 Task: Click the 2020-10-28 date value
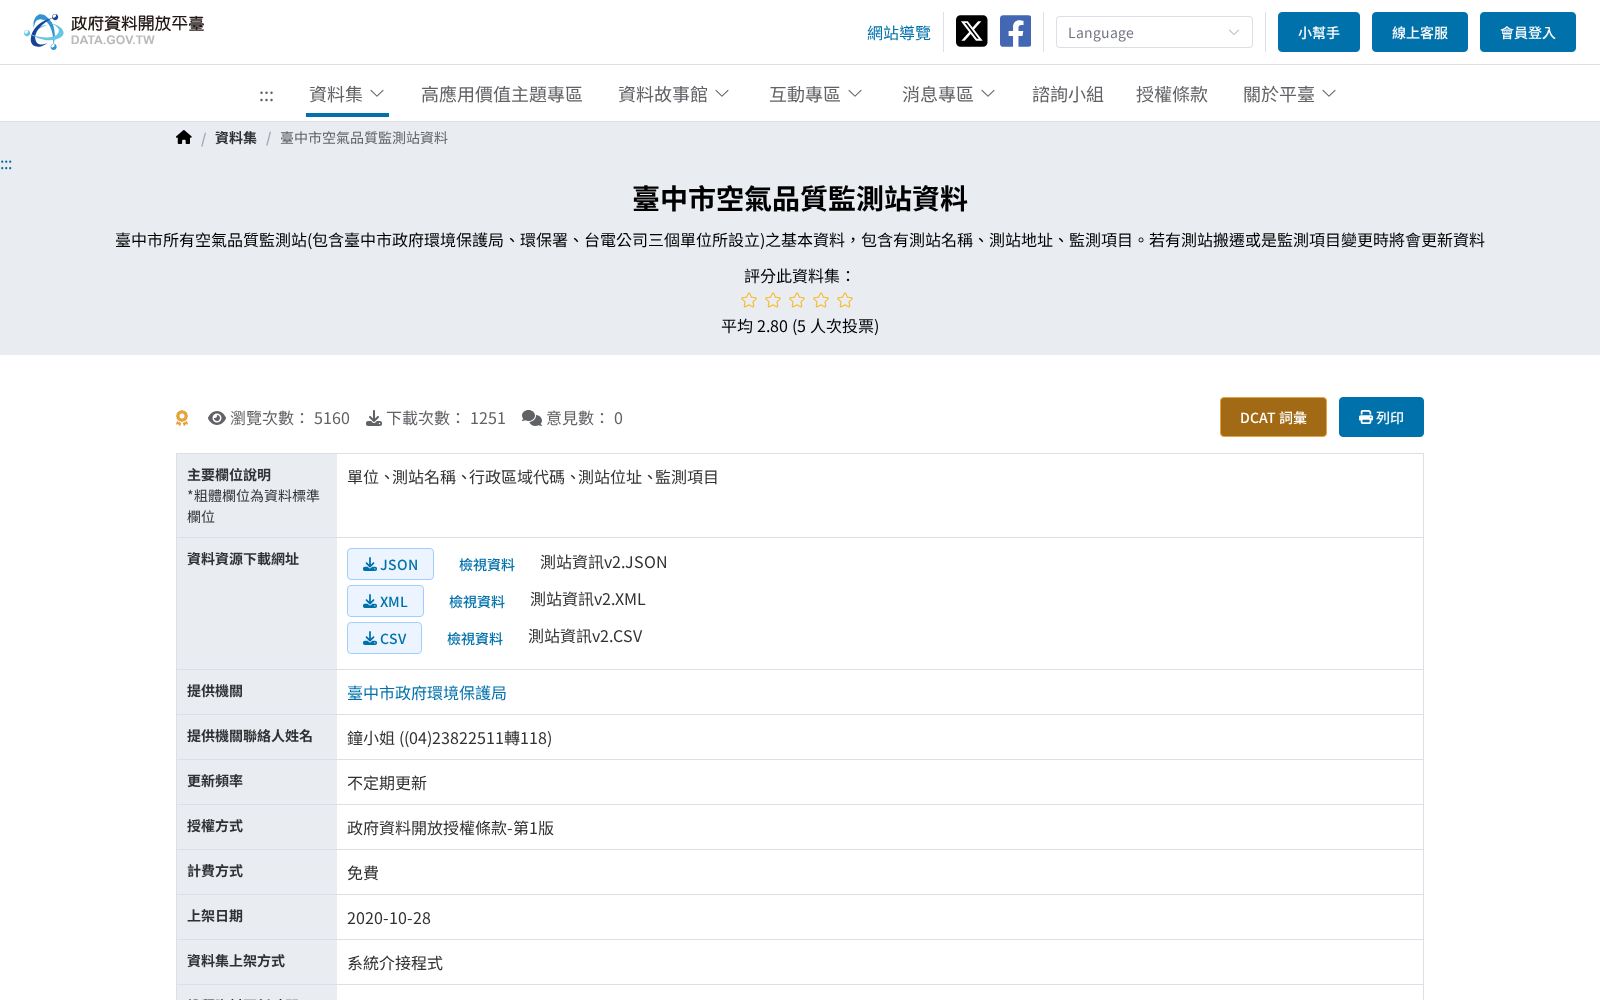(x=389, y=918)
